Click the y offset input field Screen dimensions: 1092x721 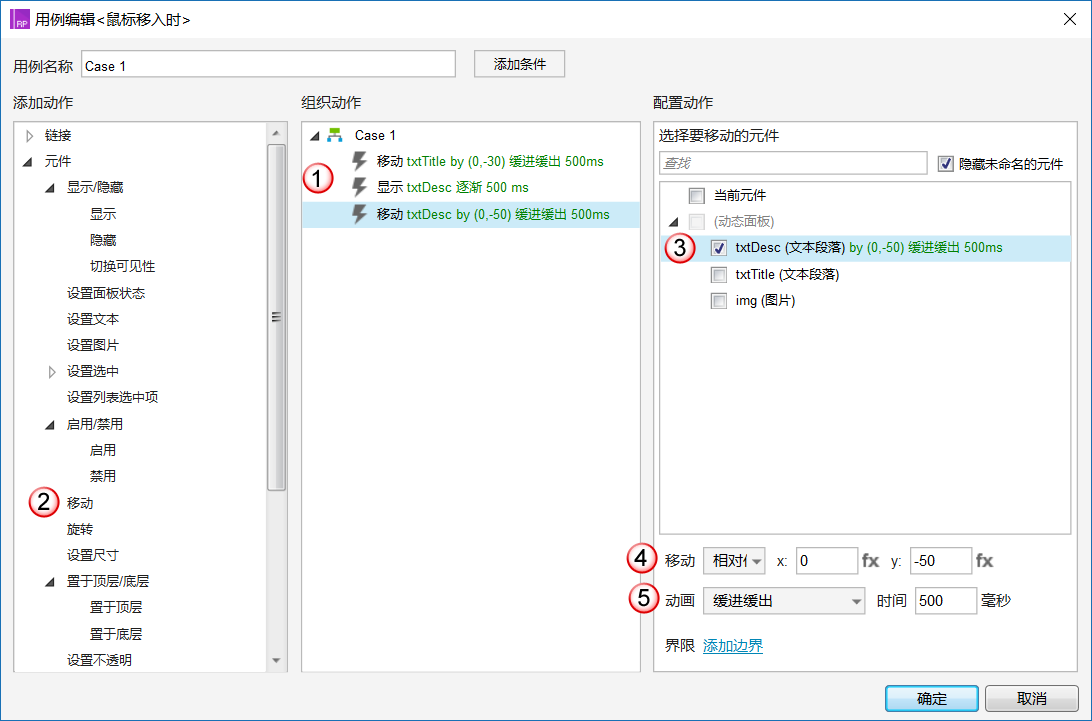click(940, 561)
